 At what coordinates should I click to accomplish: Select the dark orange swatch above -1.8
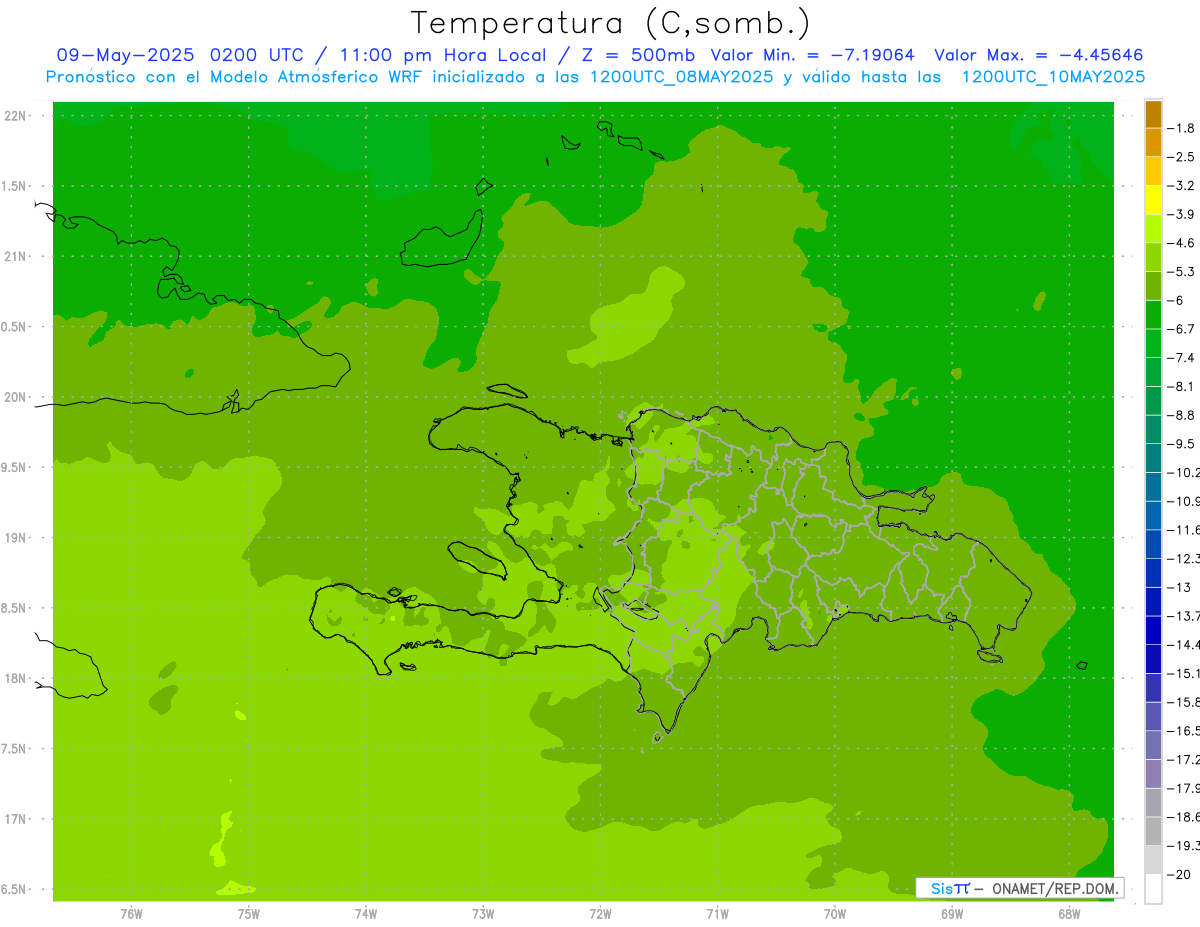click(x=1153, y=114)
